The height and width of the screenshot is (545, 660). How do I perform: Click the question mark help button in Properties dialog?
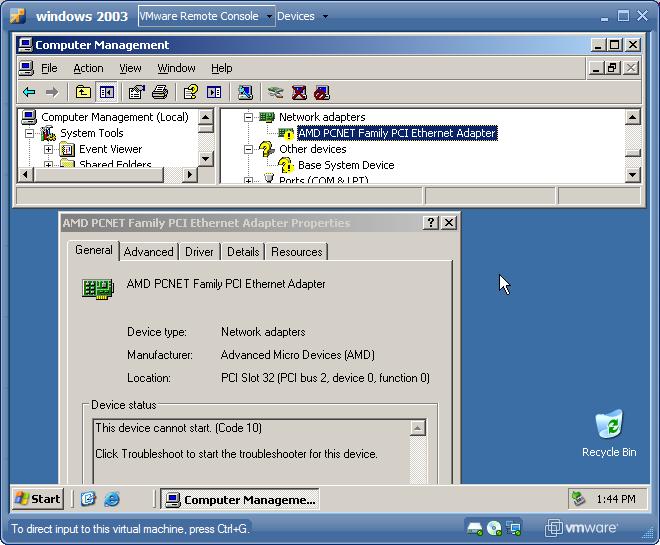click(x=431, y=223)
